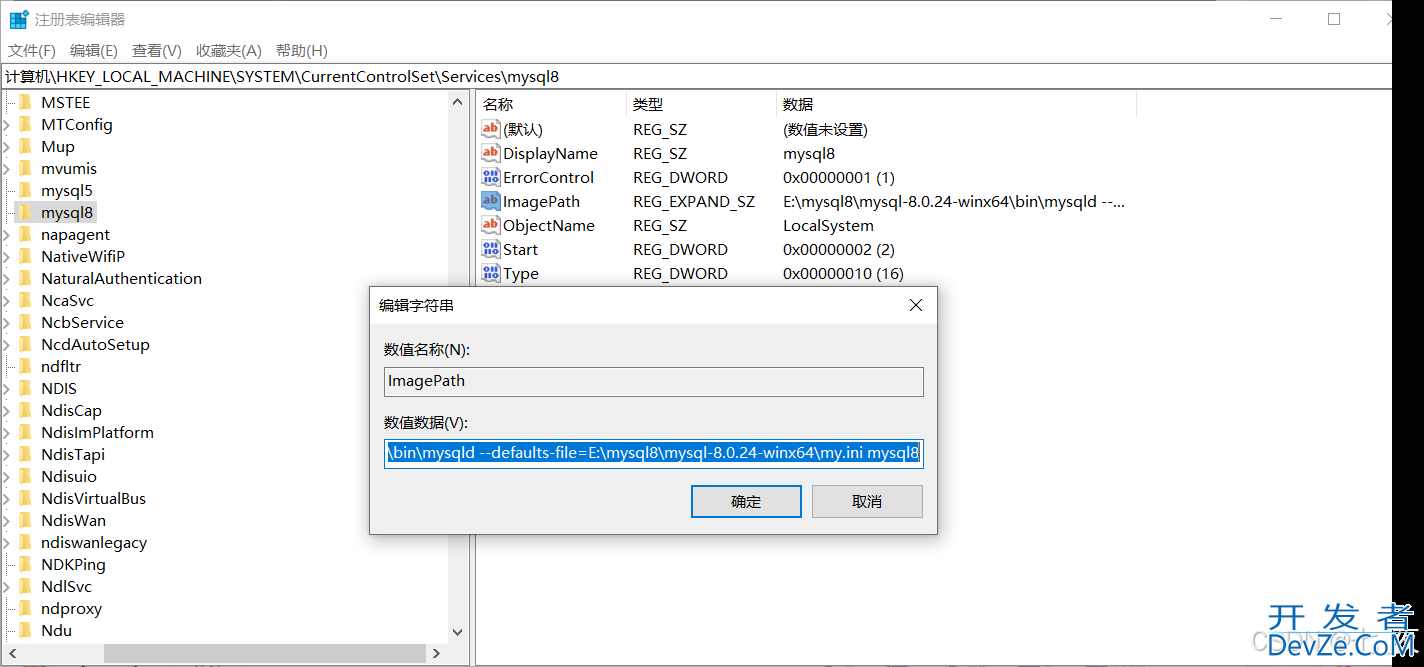Click the DisplayName string value icon
Image resolution: width=1424 pixels, height=667 pixels.
coord(490,152)
